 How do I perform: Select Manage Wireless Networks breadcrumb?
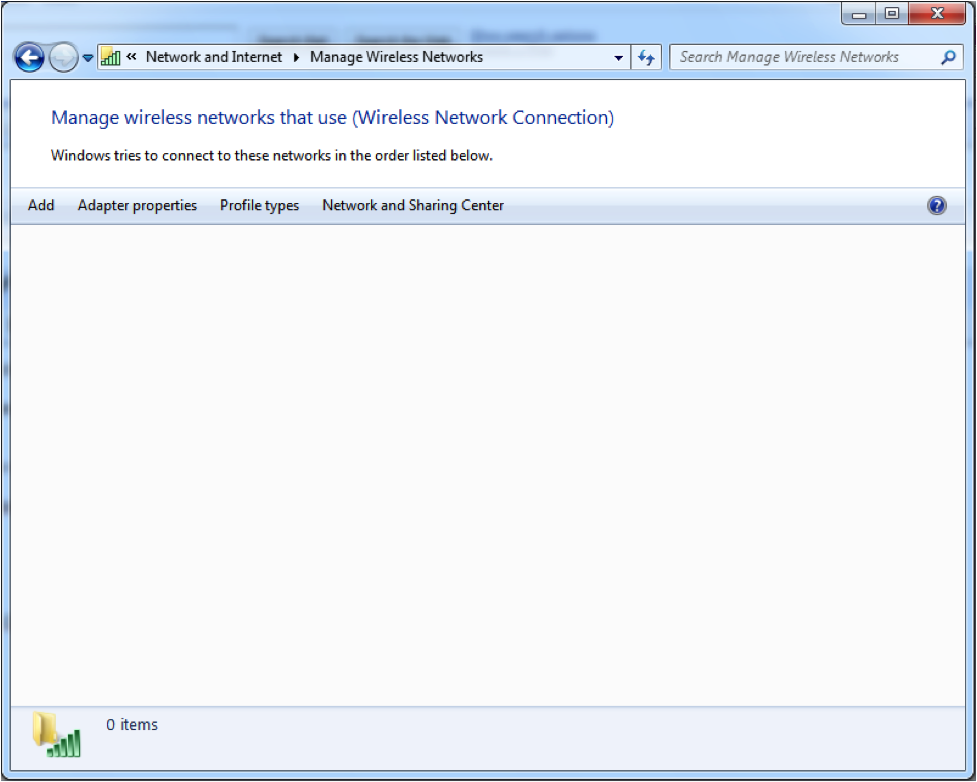(x=396, y=57)
